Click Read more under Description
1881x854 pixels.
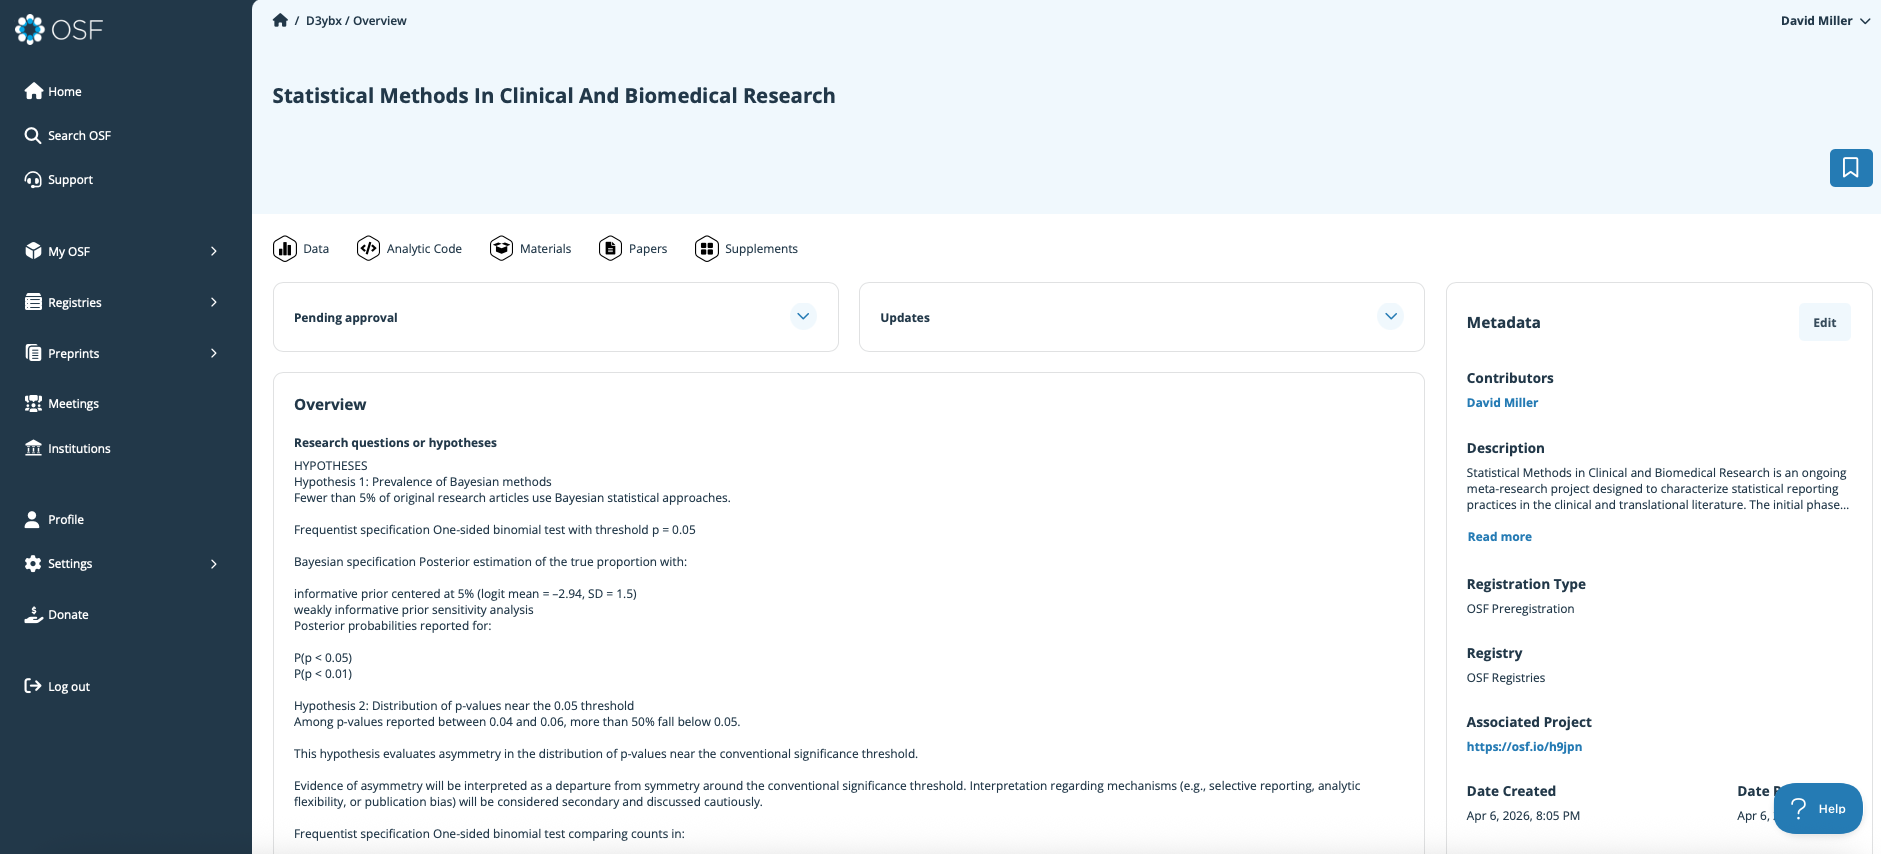pos(1499,537)
